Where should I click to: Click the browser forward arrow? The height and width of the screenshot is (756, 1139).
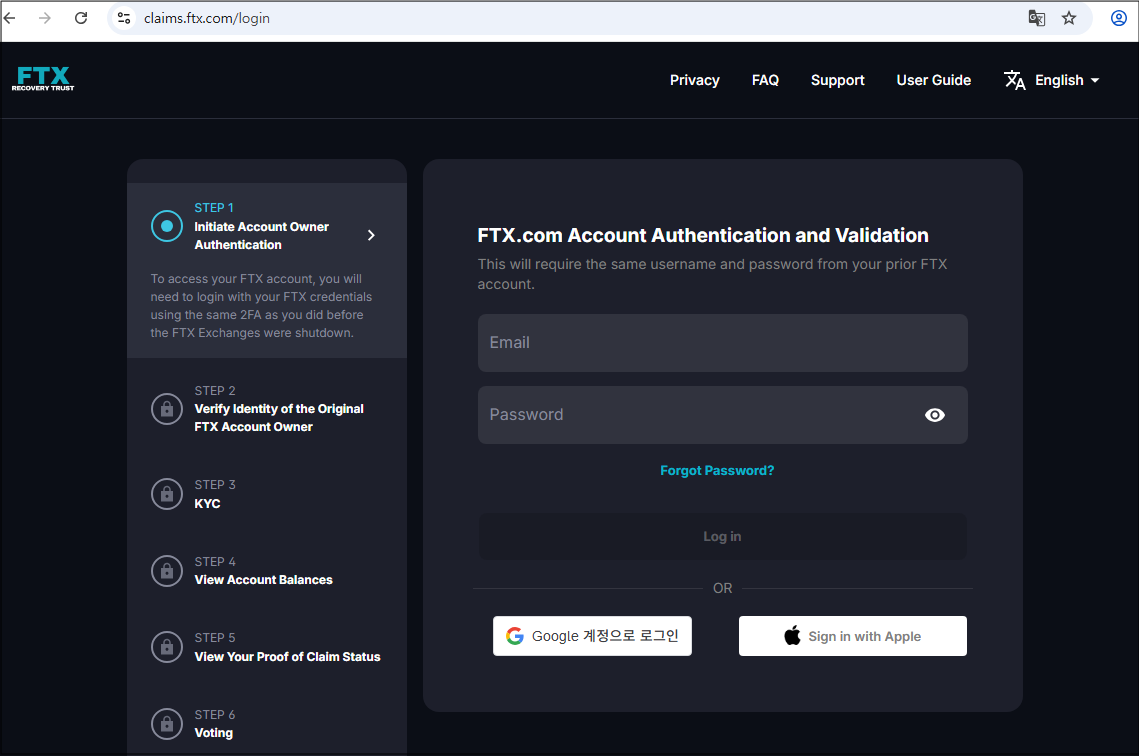tap(45, 18)
